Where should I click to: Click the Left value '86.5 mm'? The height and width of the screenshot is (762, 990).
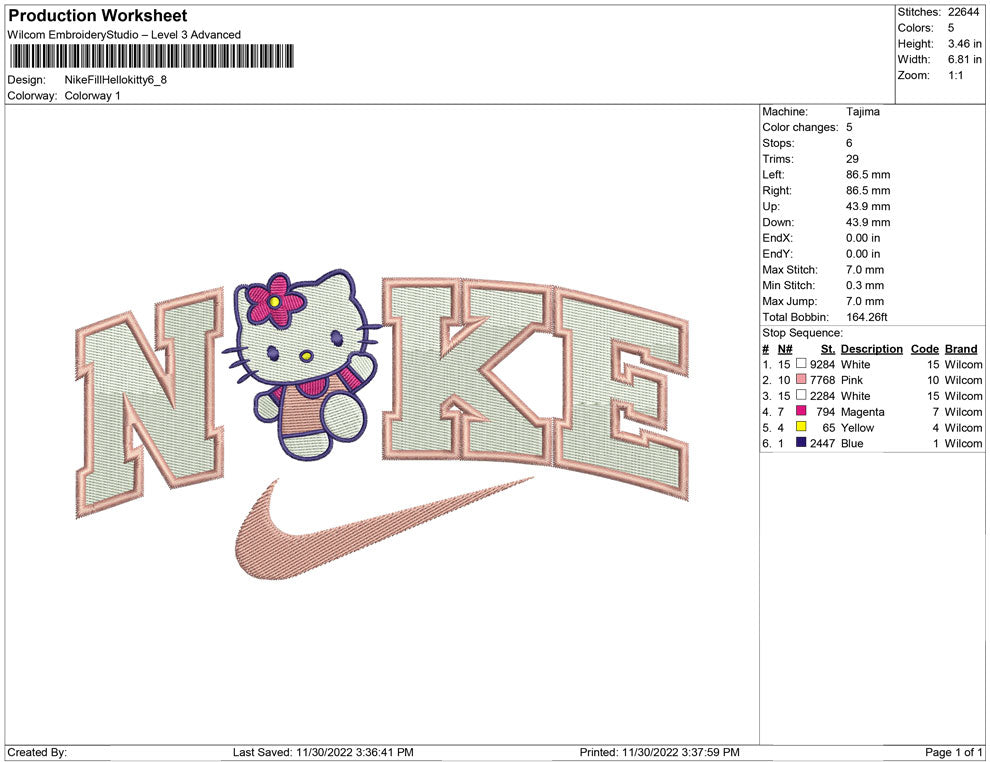868,174
